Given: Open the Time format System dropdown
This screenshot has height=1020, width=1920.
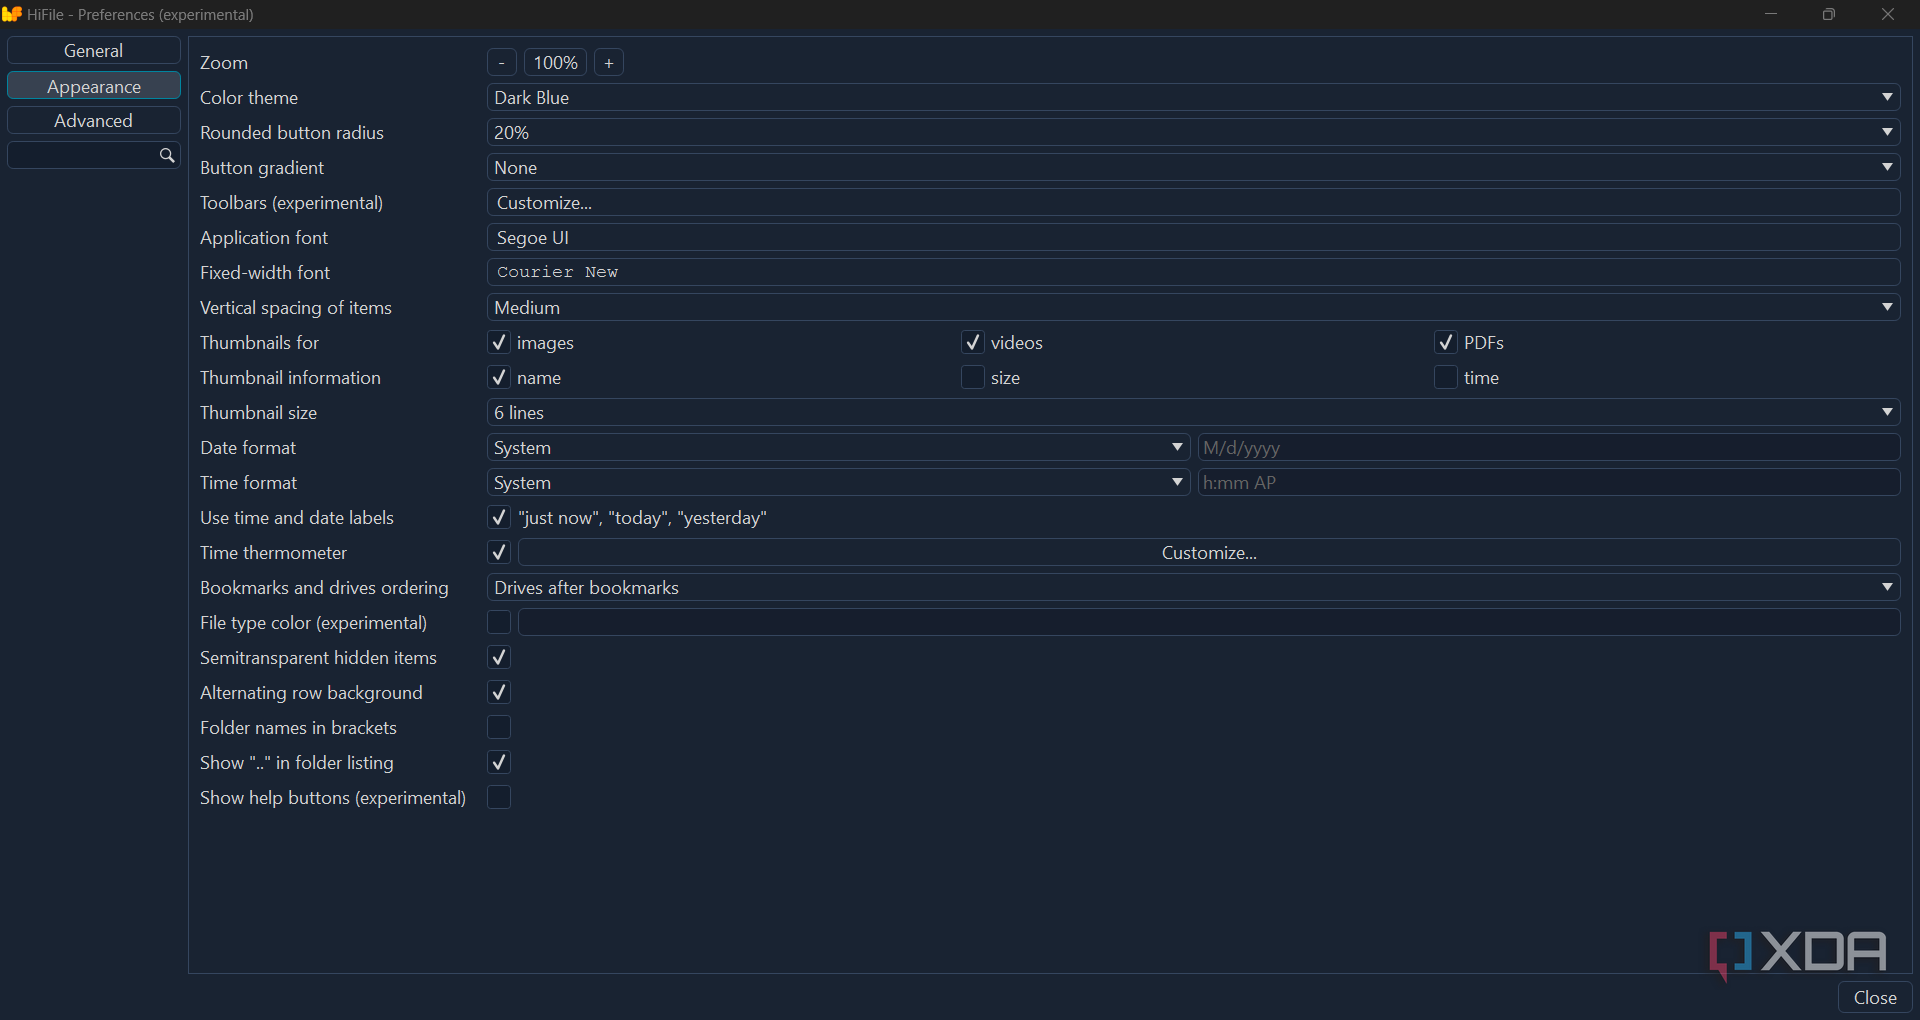Looking at the screenshot, I should coord(839,483).
